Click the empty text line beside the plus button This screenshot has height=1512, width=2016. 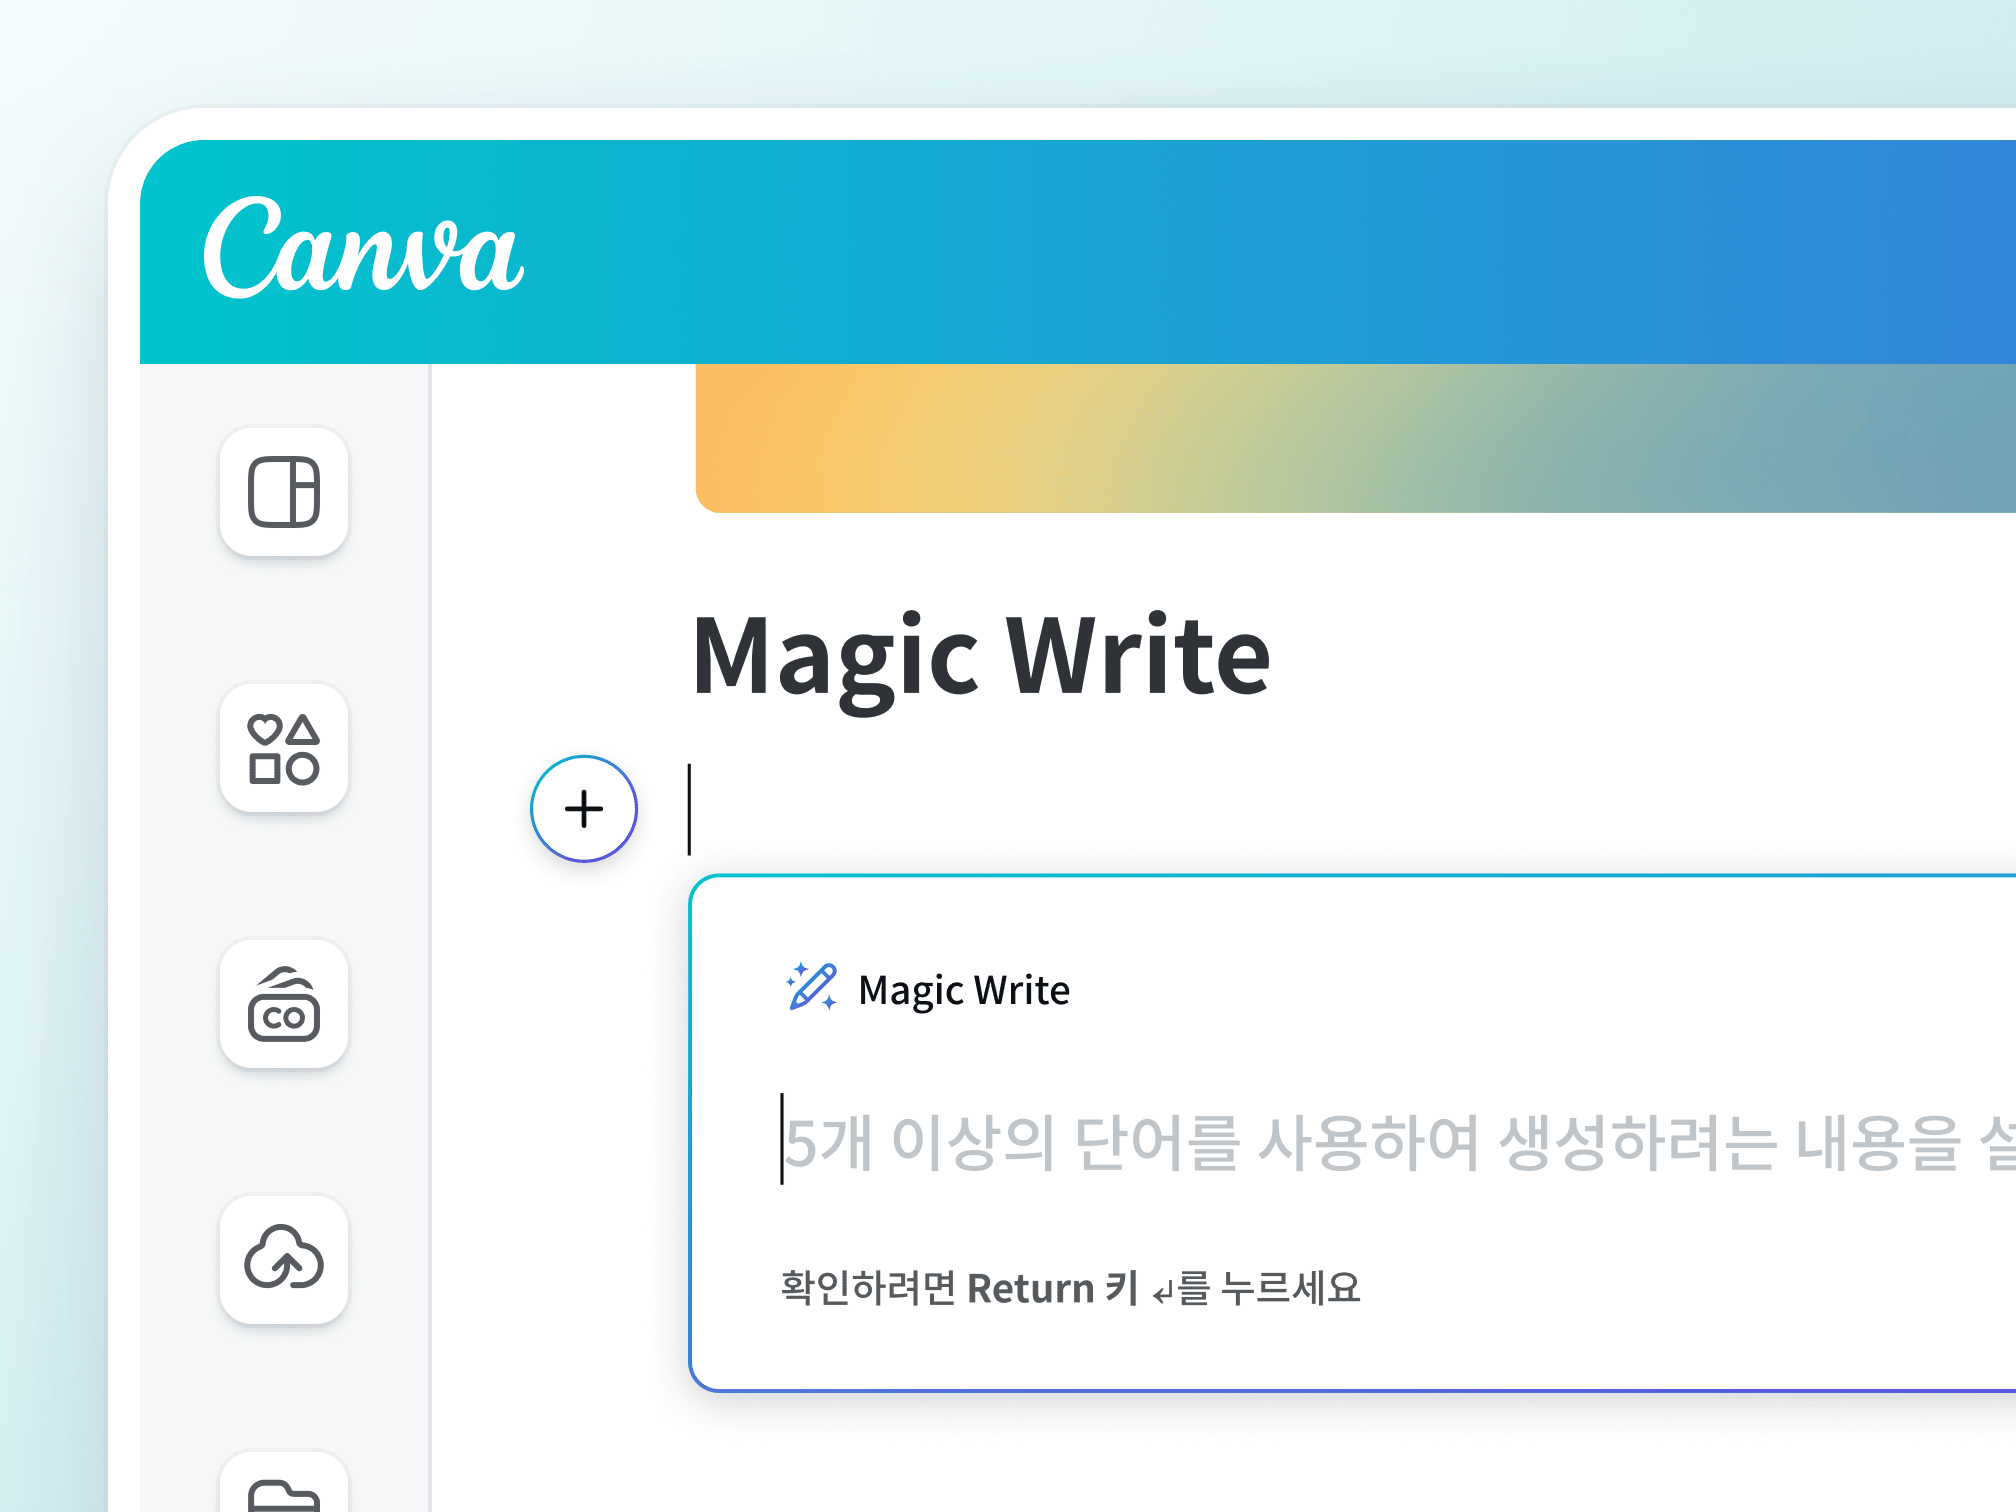point(900,808)
